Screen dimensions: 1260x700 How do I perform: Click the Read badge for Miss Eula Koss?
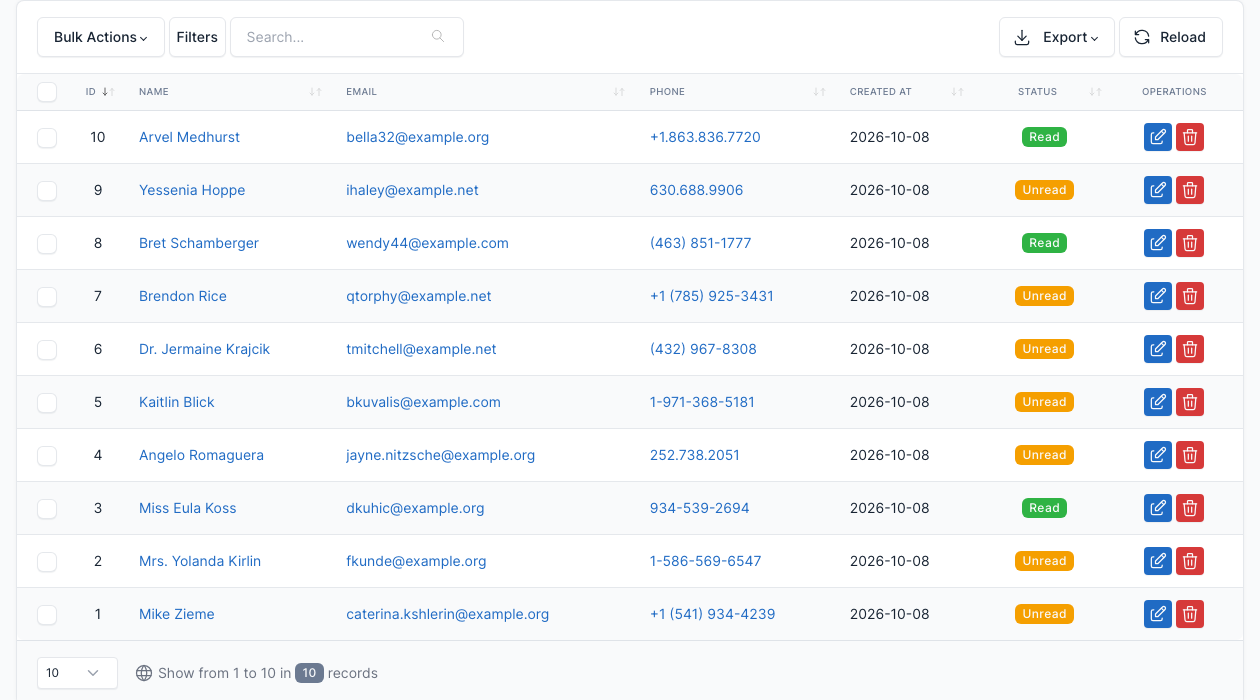coord(1044,508)
